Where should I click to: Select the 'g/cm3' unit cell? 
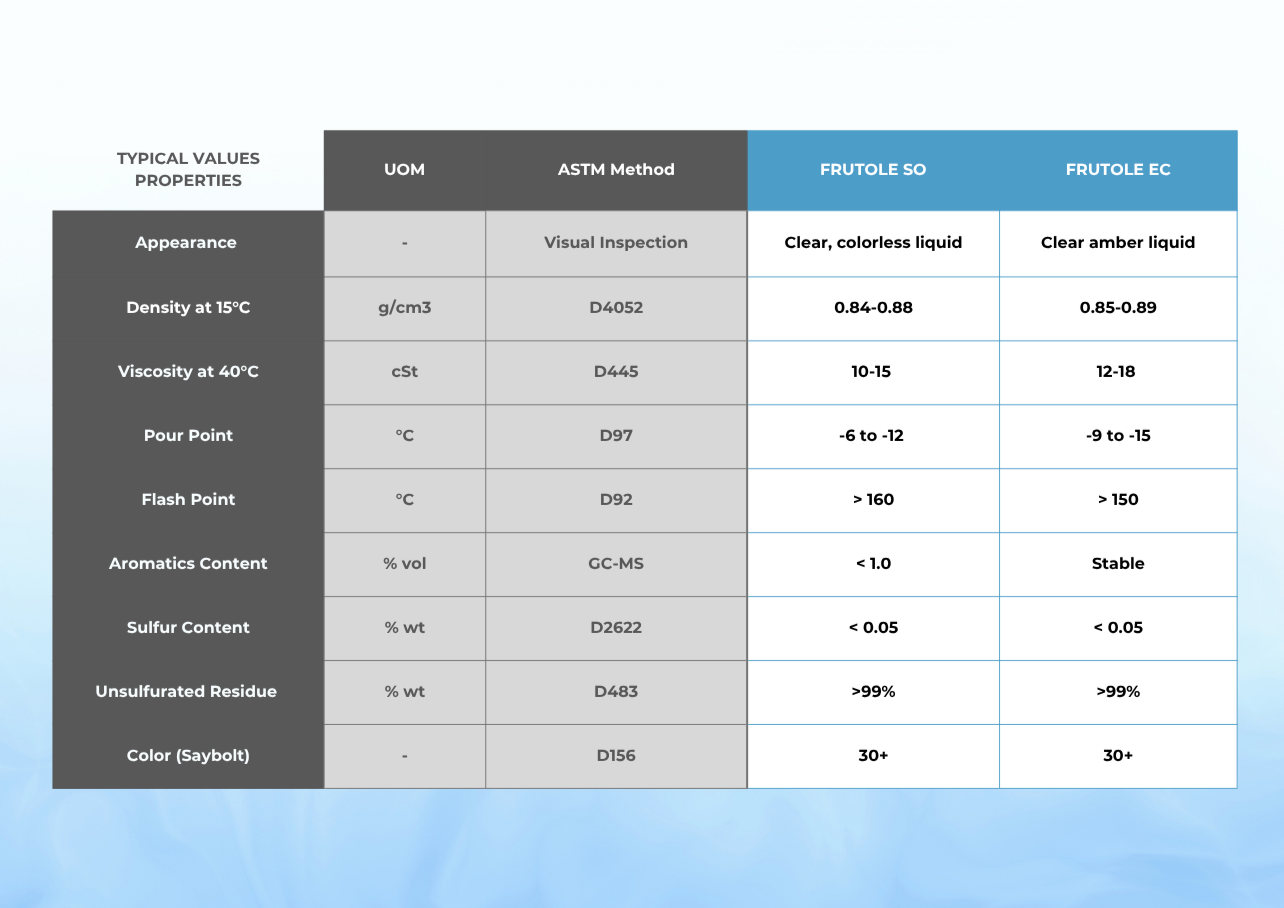(x=404, y=308)
